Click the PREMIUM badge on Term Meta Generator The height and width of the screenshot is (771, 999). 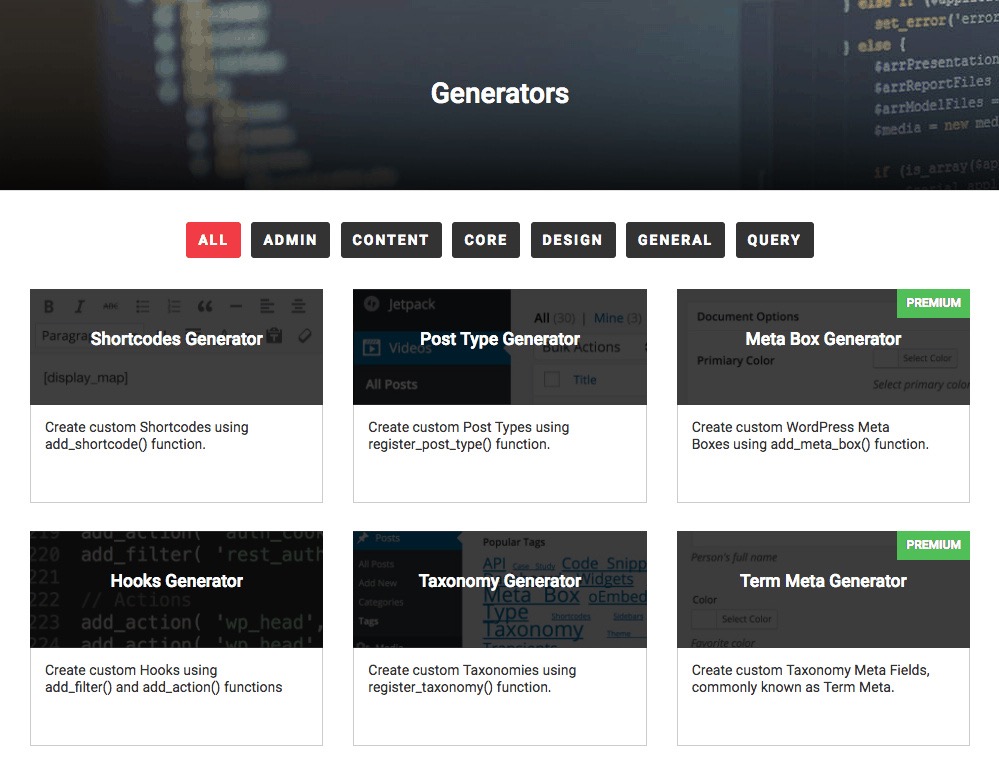click(x=933, y=545)
